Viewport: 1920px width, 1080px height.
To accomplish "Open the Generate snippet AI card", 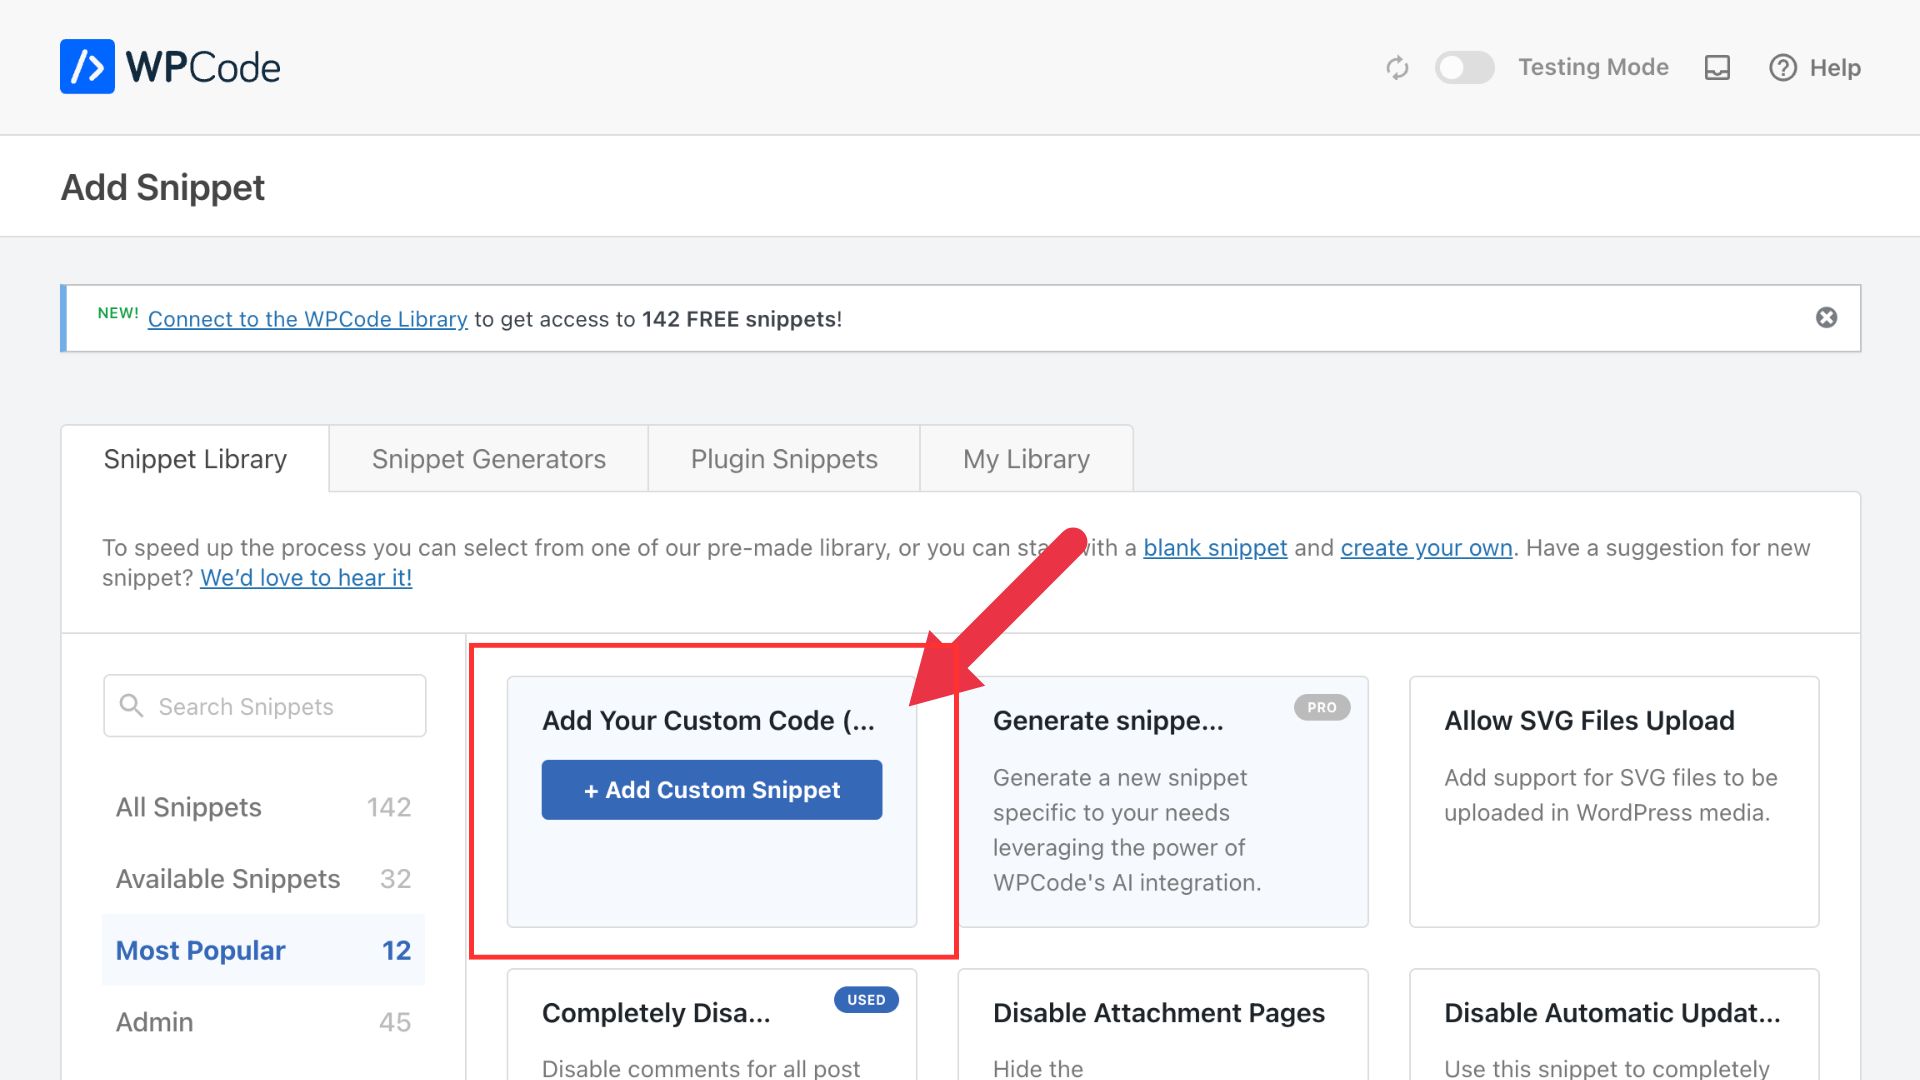I will (1163, 802).
